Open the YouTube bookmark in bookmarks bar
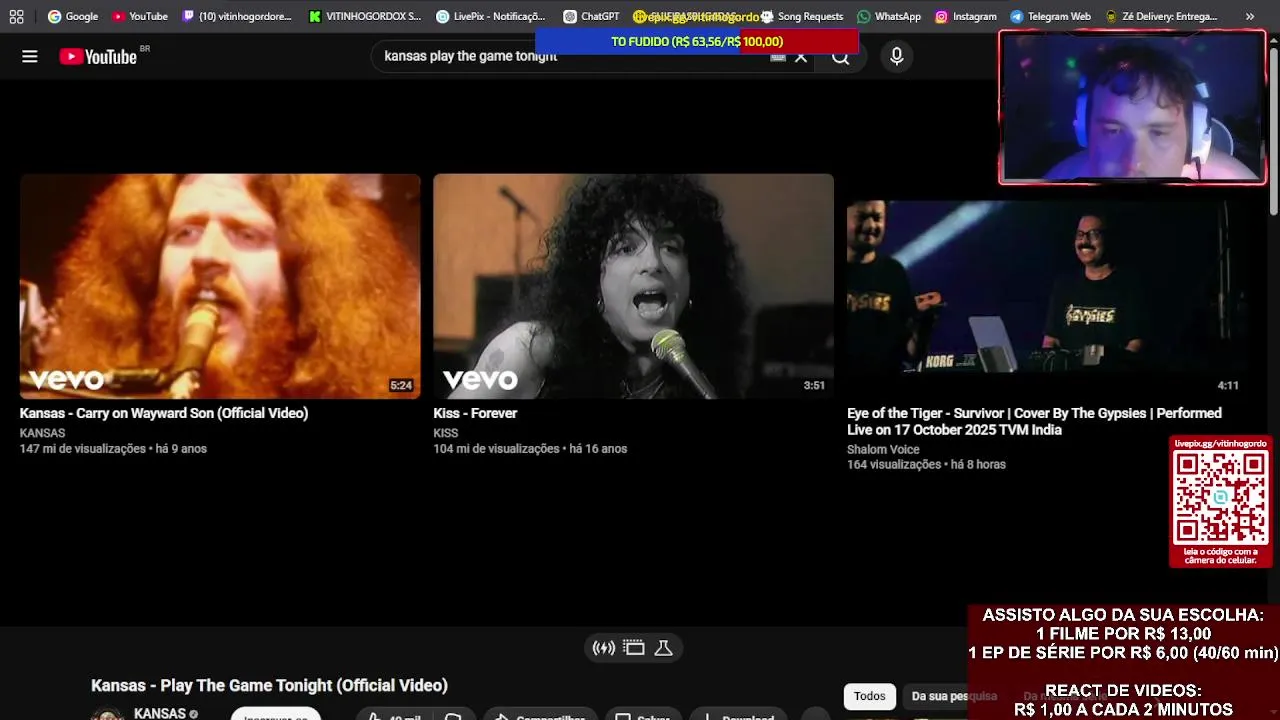 click(140, 16)
